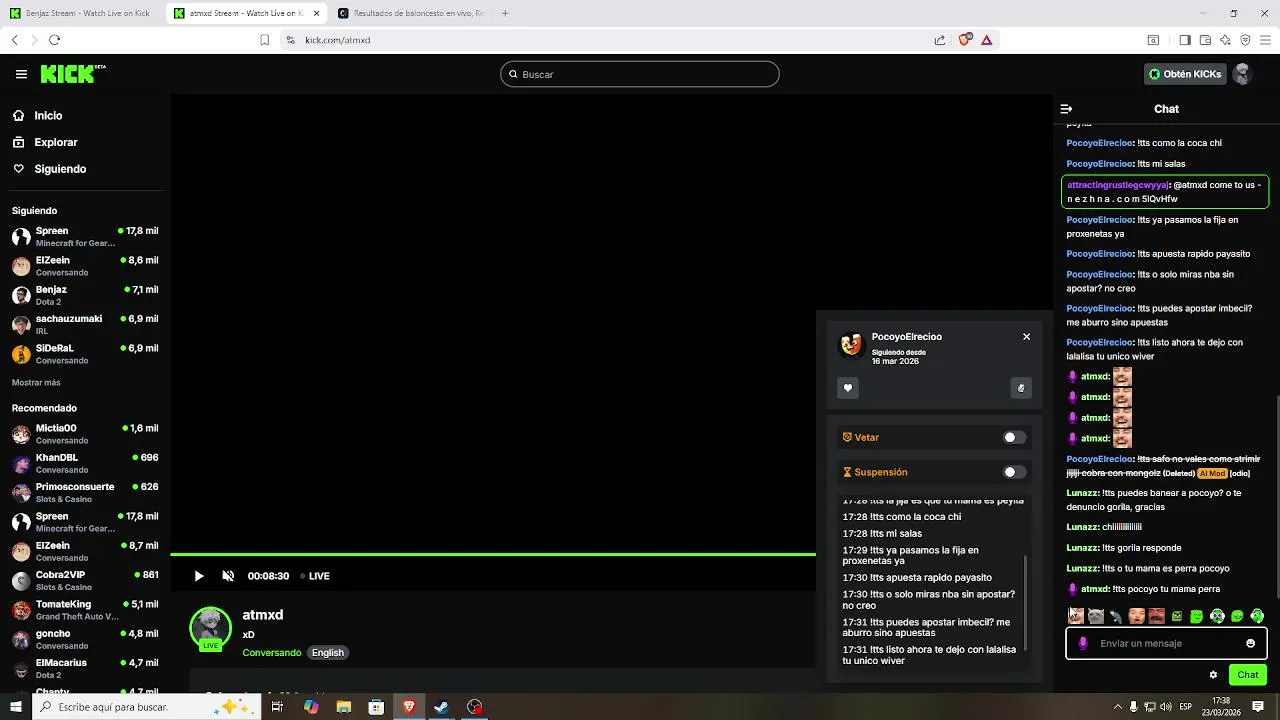Open Brave VPN shield icon
This screenshot has width=1280, height=720.
tap(1245, 40)
